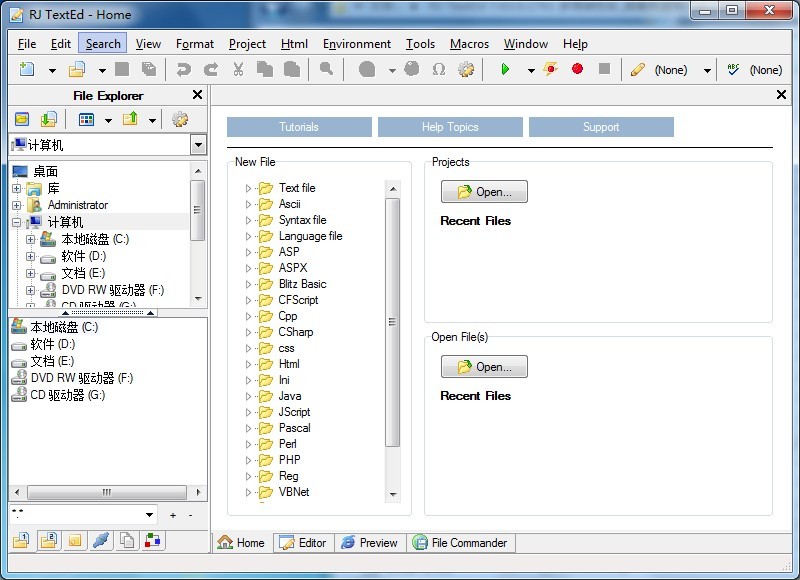Click the highlighter pencil icon in toolbar
The image size is (800, 580).
pos(637,69)
